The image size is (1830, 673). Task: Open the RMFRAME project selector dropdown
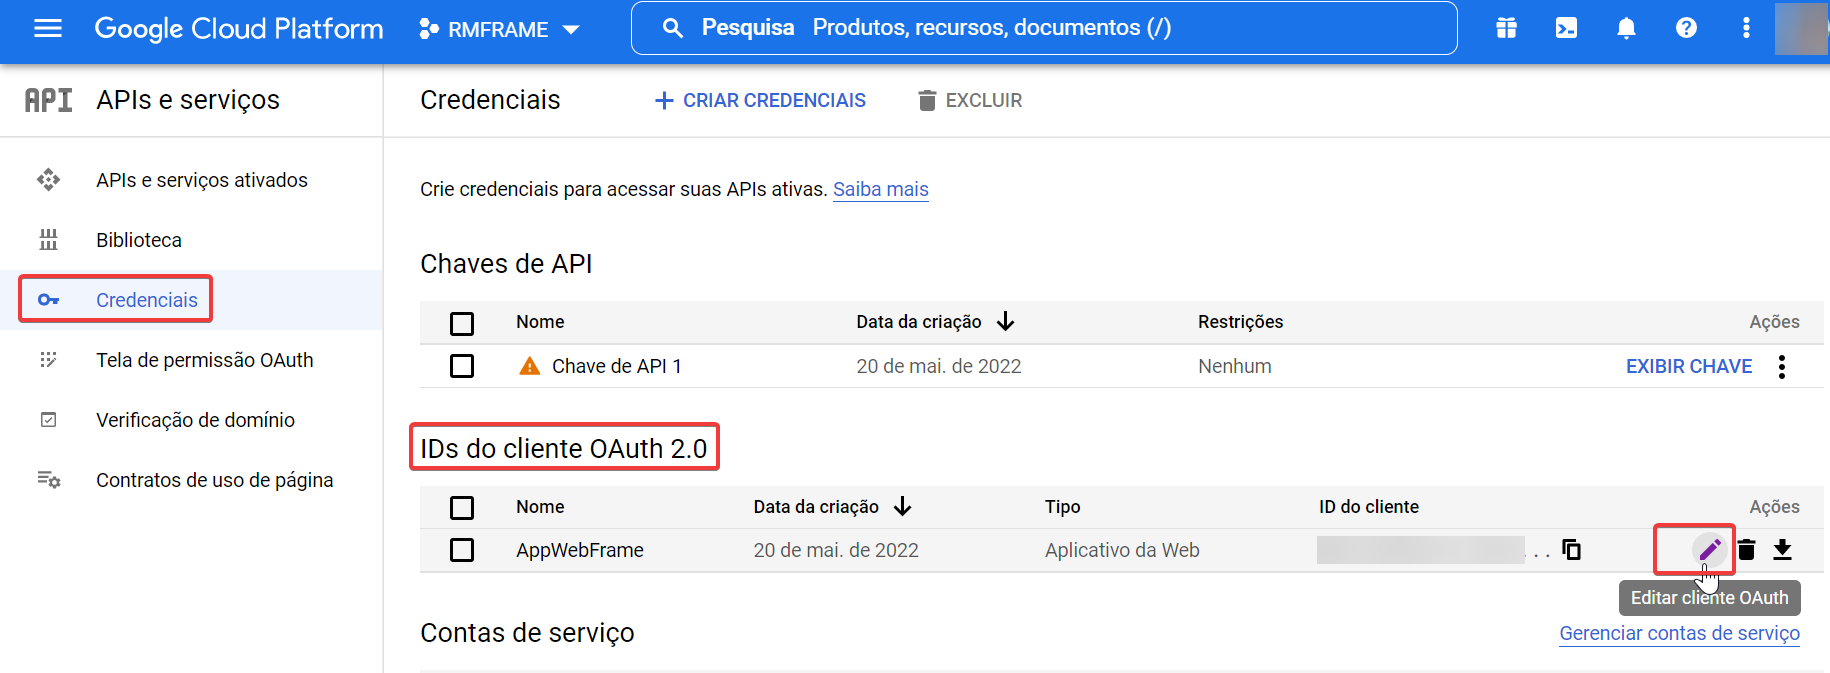(x=499, y=29)
